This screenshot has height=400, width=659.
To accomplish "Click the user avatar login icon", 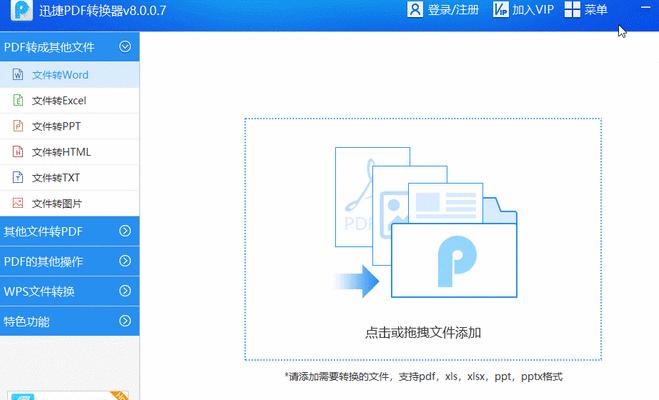I will [x=414, y=9].
